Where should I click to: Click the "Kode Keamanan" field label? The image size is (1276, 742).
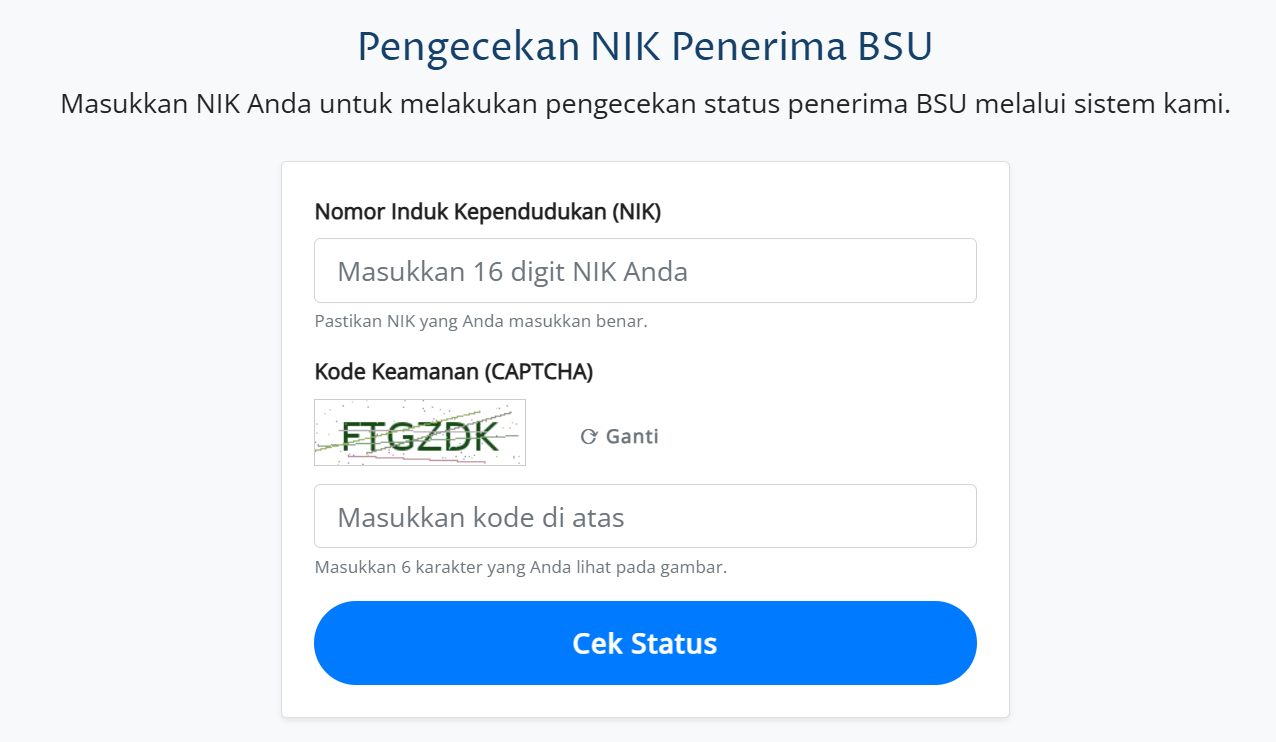[396, 372]
